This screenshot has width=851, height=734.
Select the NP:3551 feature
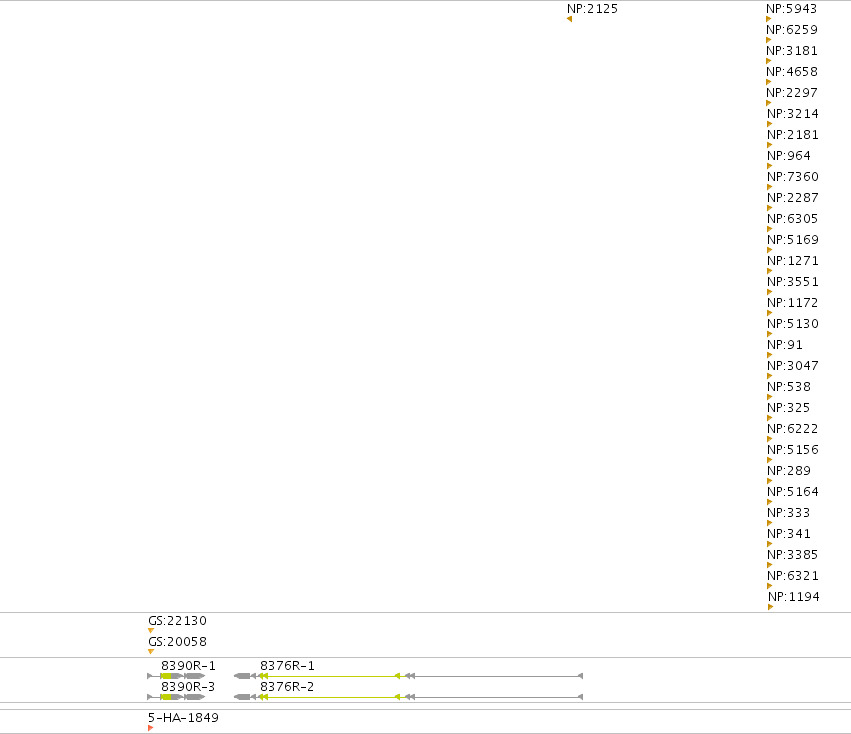[x=792, y=282]
